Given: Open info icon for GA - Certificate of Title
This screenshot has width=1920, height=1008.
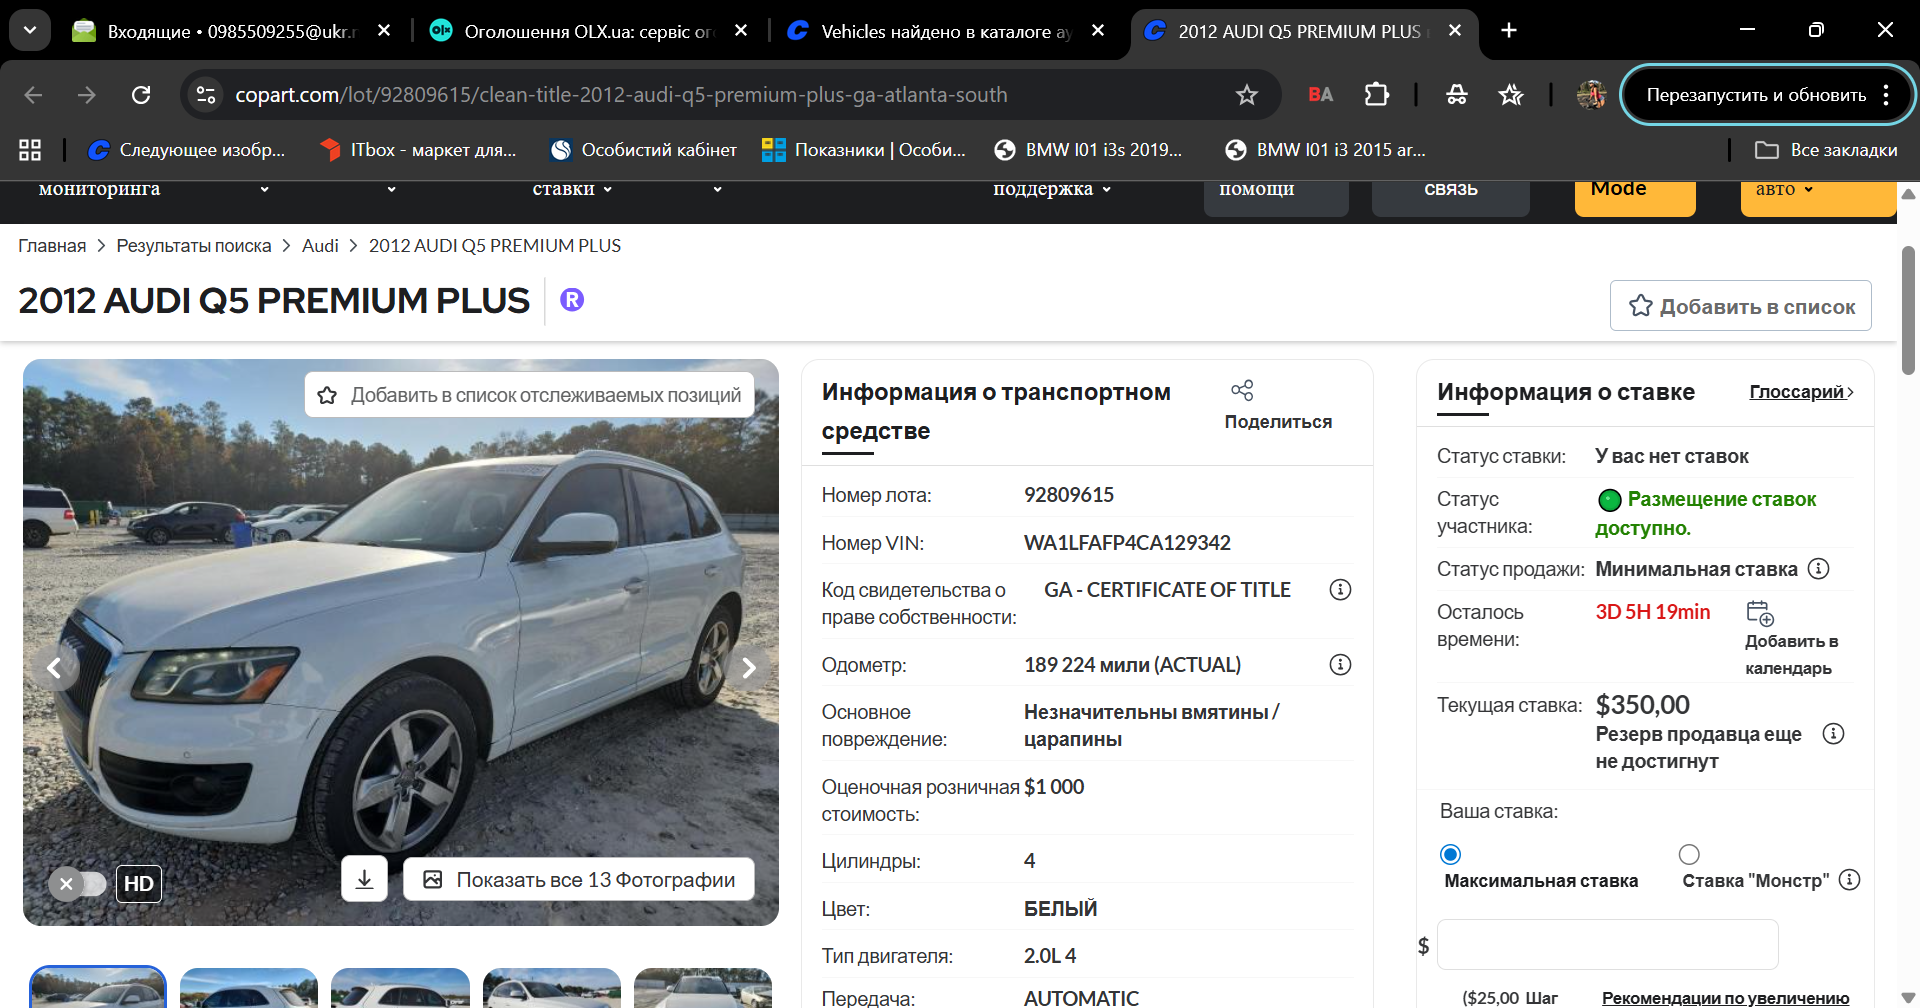Looking at the screenshot, I should click(1340, 590).
